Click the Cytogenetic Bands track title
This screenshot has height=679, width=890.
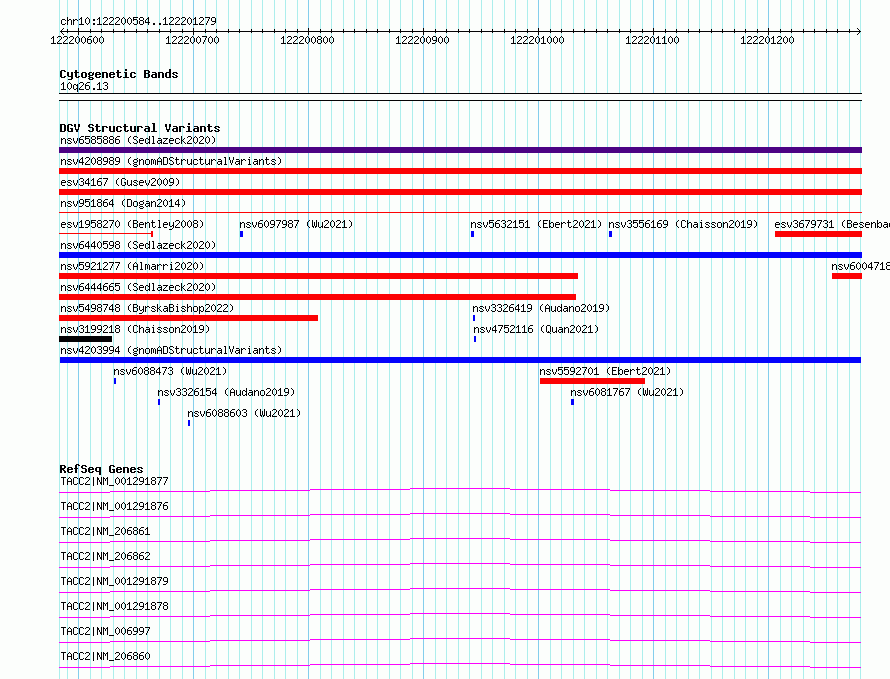tap(119, 74)
